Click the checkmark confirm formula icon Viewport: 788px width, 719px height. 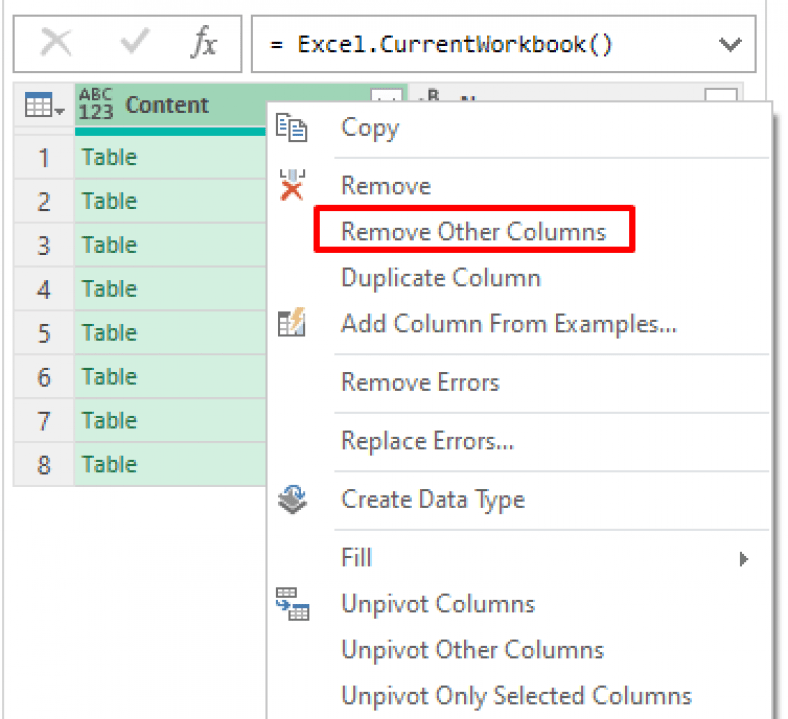pos(135,42)
